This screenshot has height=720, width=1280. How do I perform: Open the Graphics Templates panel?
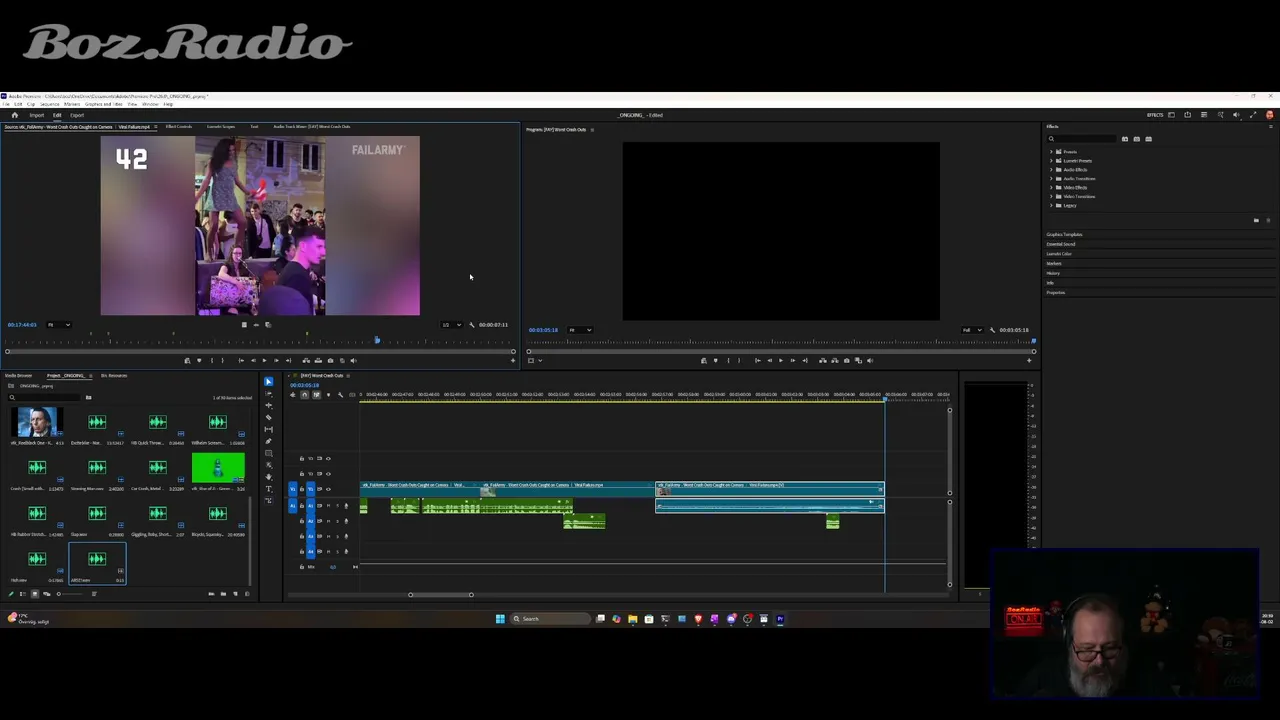click(1064, 235)
